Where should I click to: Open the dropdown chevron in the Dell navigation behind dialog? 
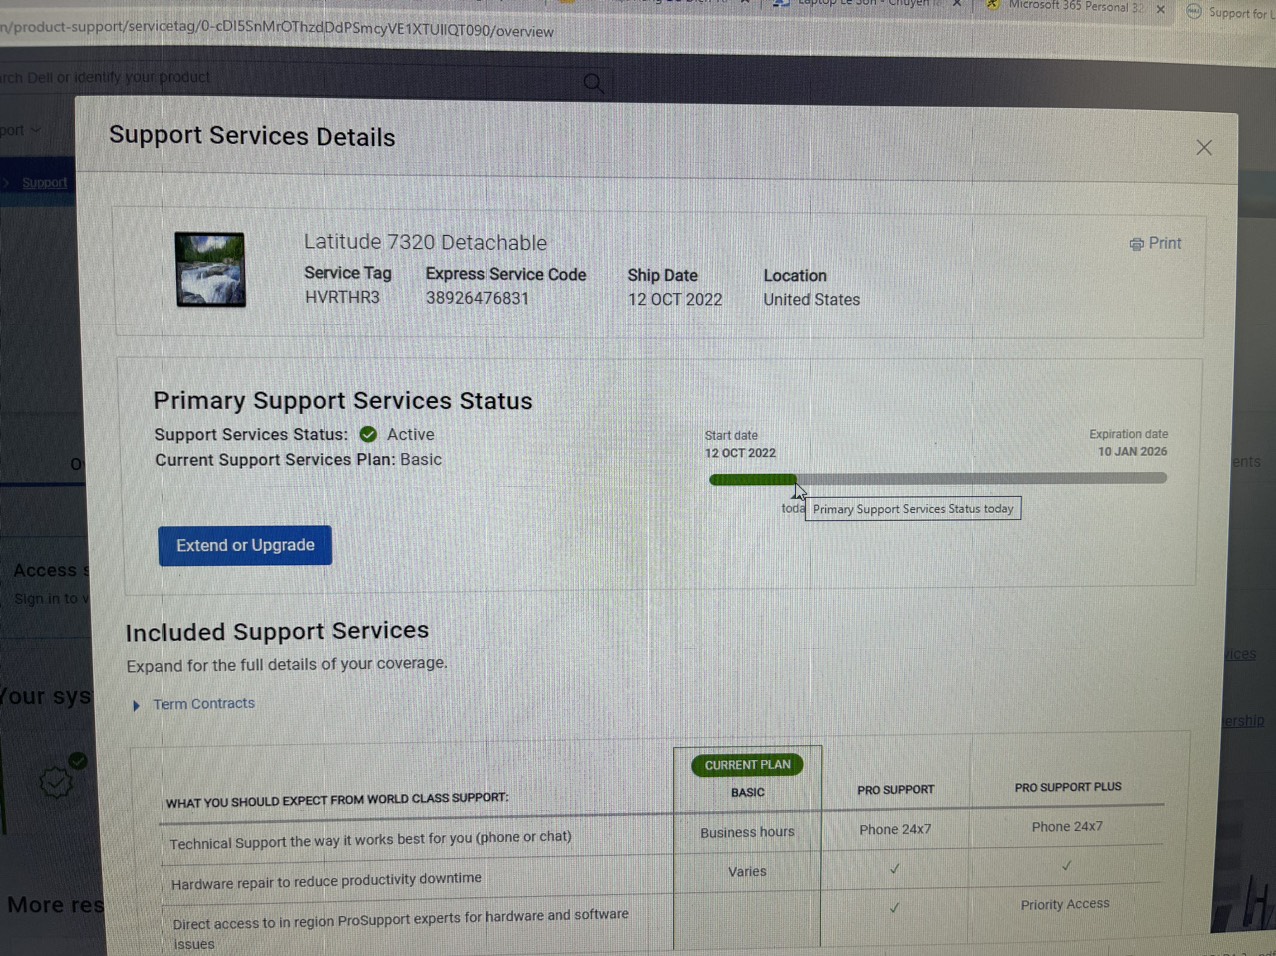point(36,130)
